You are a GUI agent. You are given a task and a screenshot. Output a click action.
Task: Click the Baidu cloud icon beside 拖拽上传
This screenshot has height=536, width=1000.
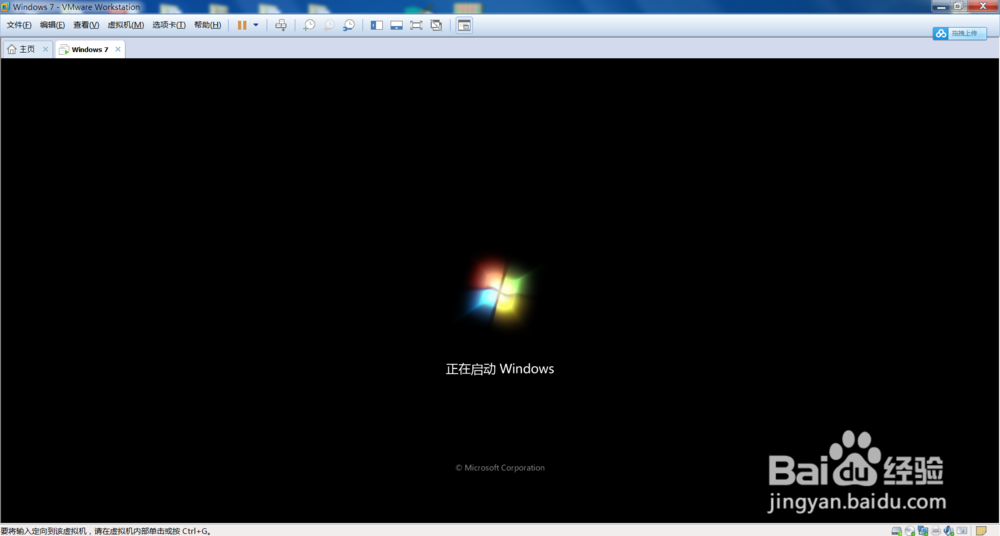pyautogui.click(x=941, y=33)
